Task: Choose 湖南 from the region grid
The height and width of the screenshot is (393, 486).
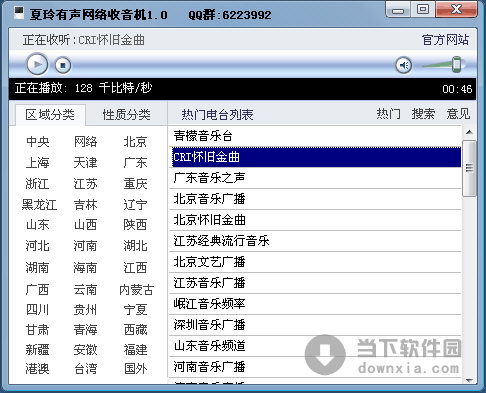Action: (x=38, y=268)
